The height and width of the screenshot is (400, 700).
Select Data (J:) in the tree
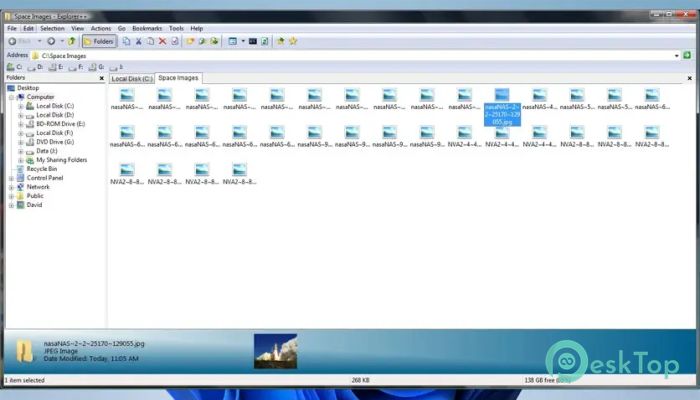click(46, 151)
